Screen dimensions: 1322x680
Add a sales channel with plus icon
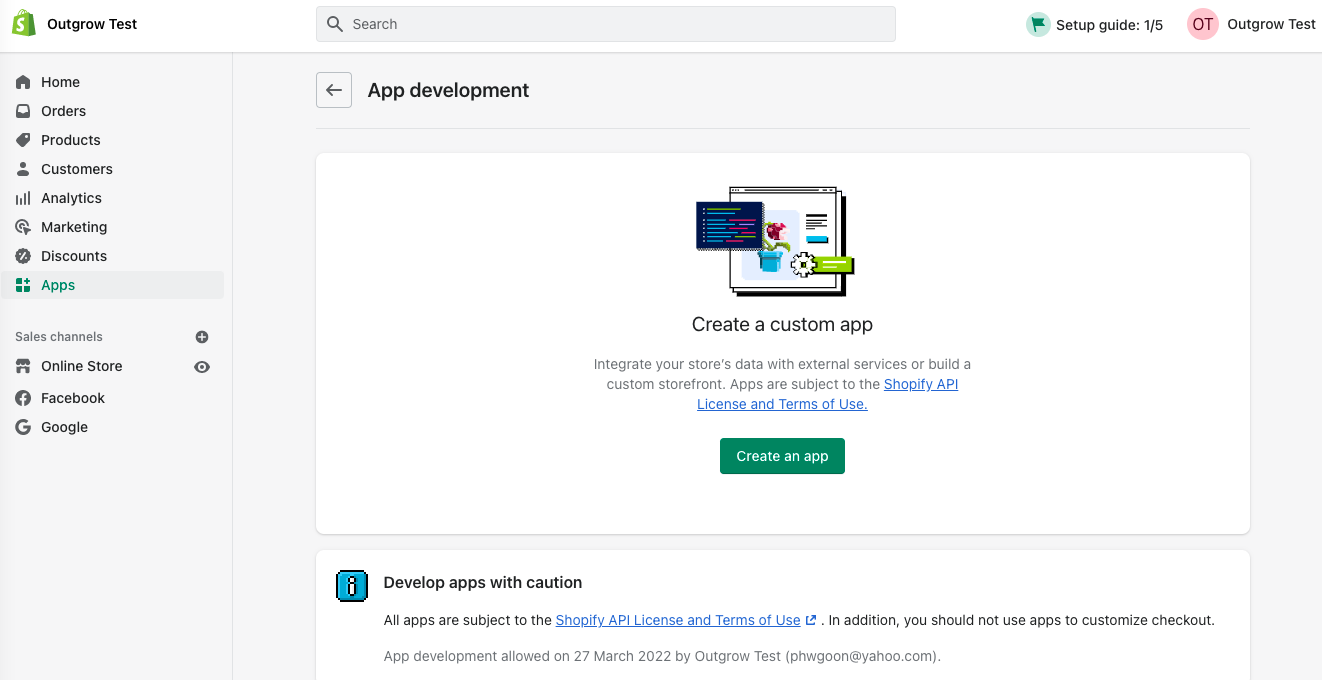(202, 337)
